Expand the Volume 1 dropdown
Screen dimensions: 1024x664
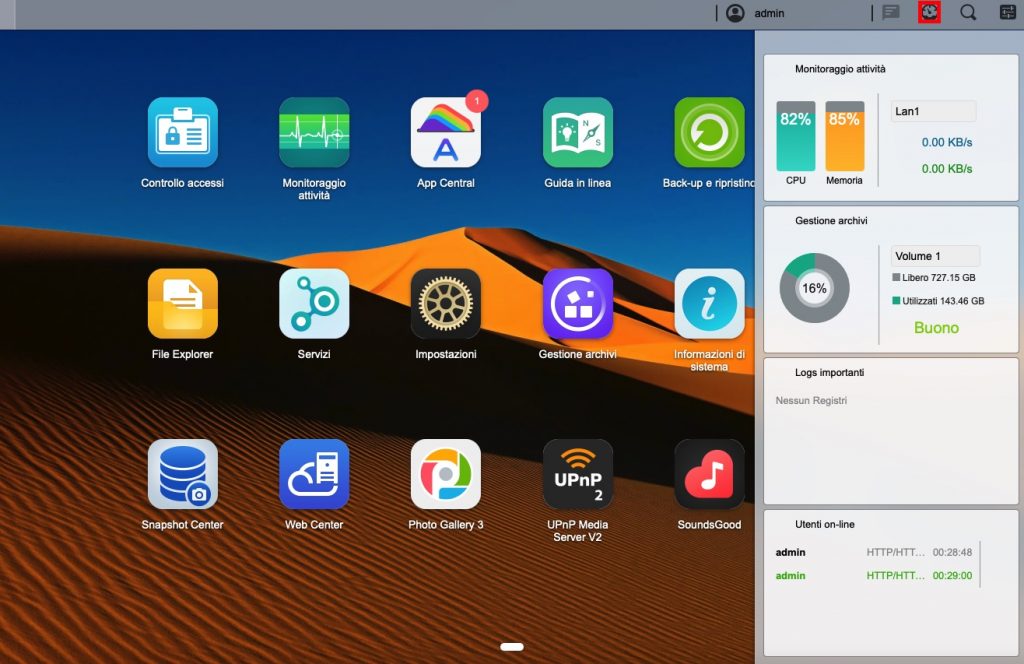coord(935,256)
